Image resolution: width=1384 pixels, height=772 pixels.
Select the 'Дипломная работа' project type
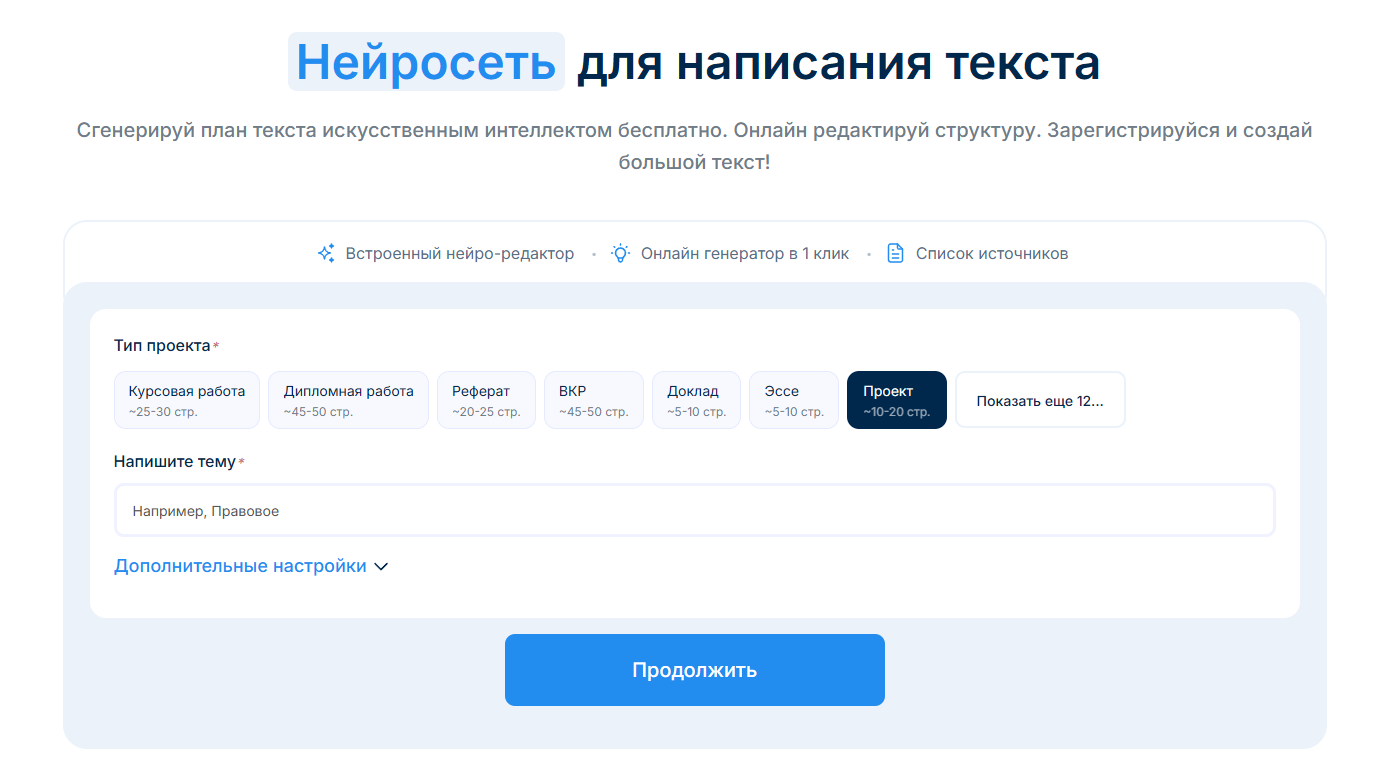[348, 399]
